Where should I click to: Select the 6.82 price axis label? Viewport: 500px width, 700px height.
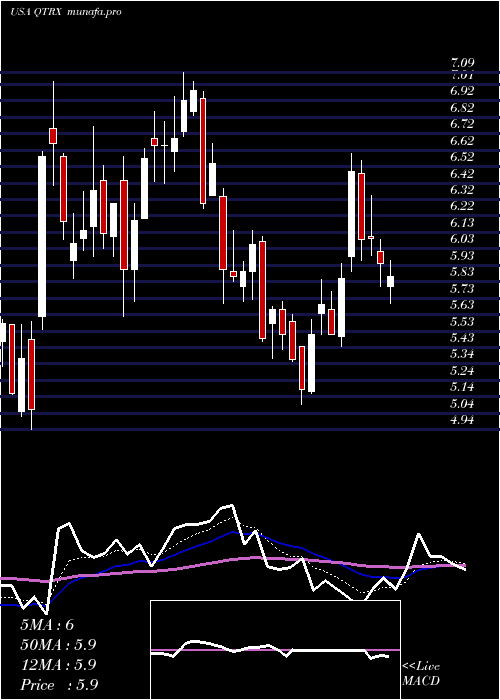click(x=462, y=108)
